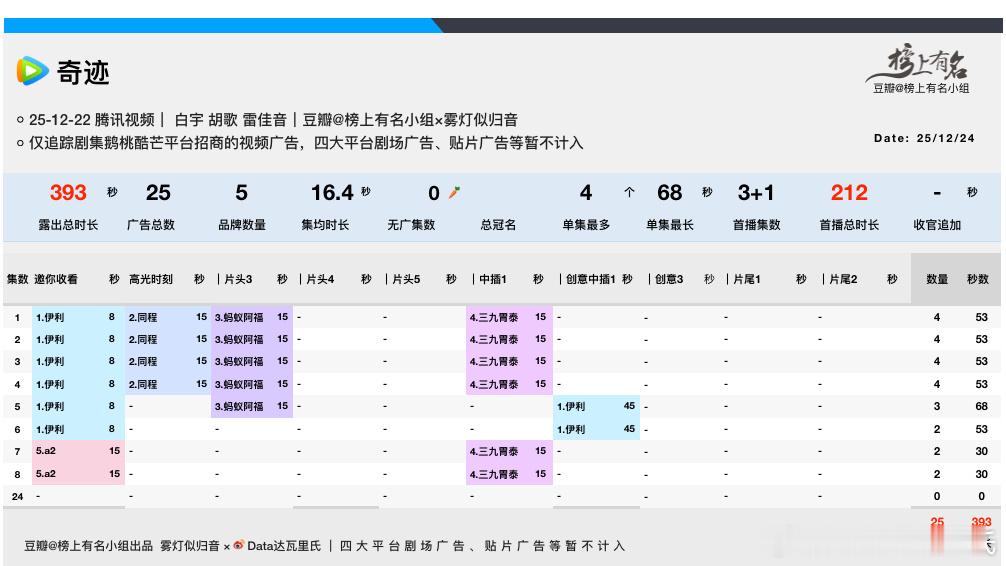Click the 单集最长 label

tap(670, 225)
